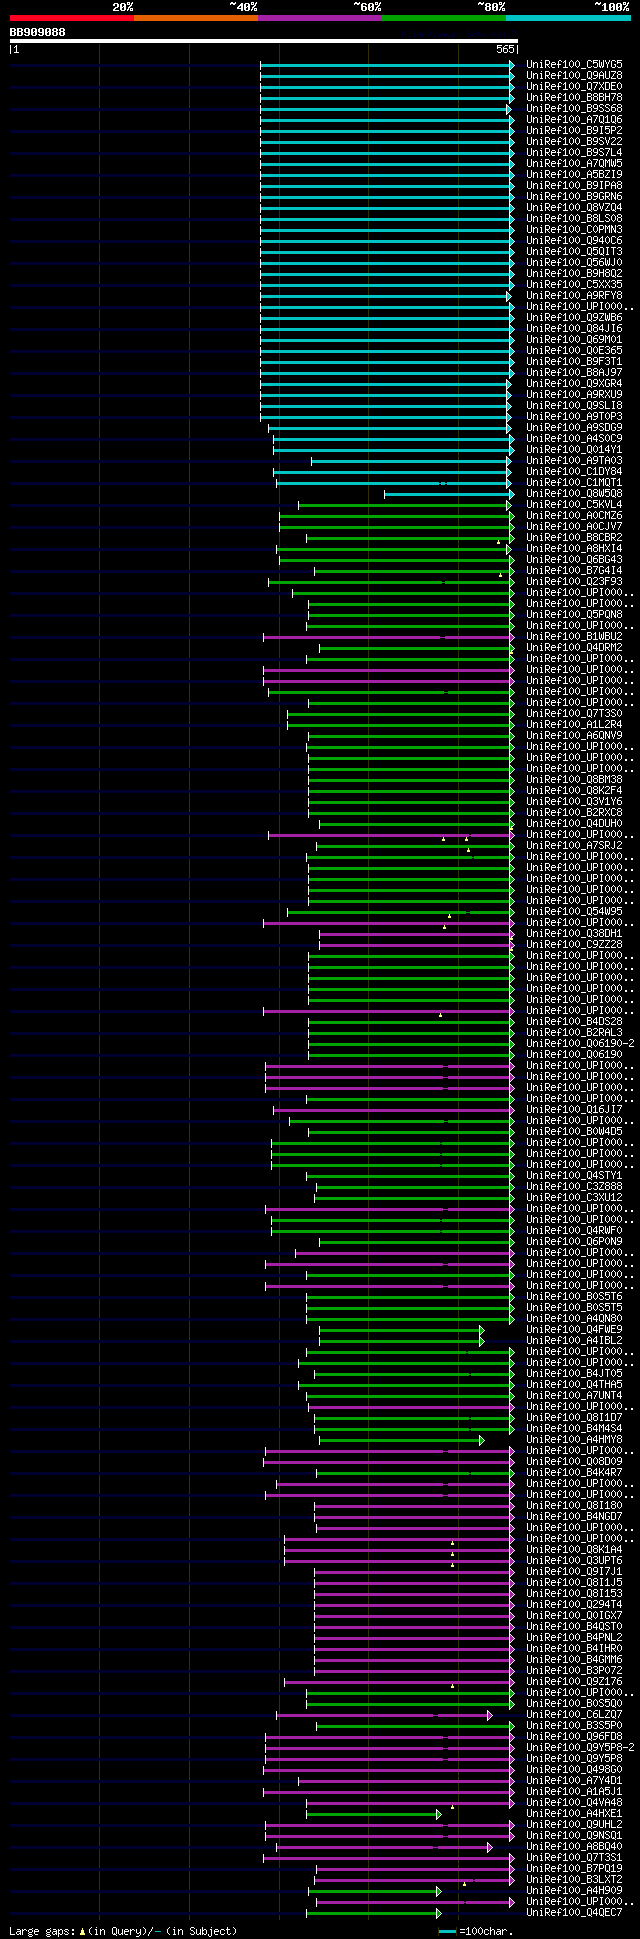
Task: Select label UniRef100_Q5QIT3
Action: tap(574, 251)
